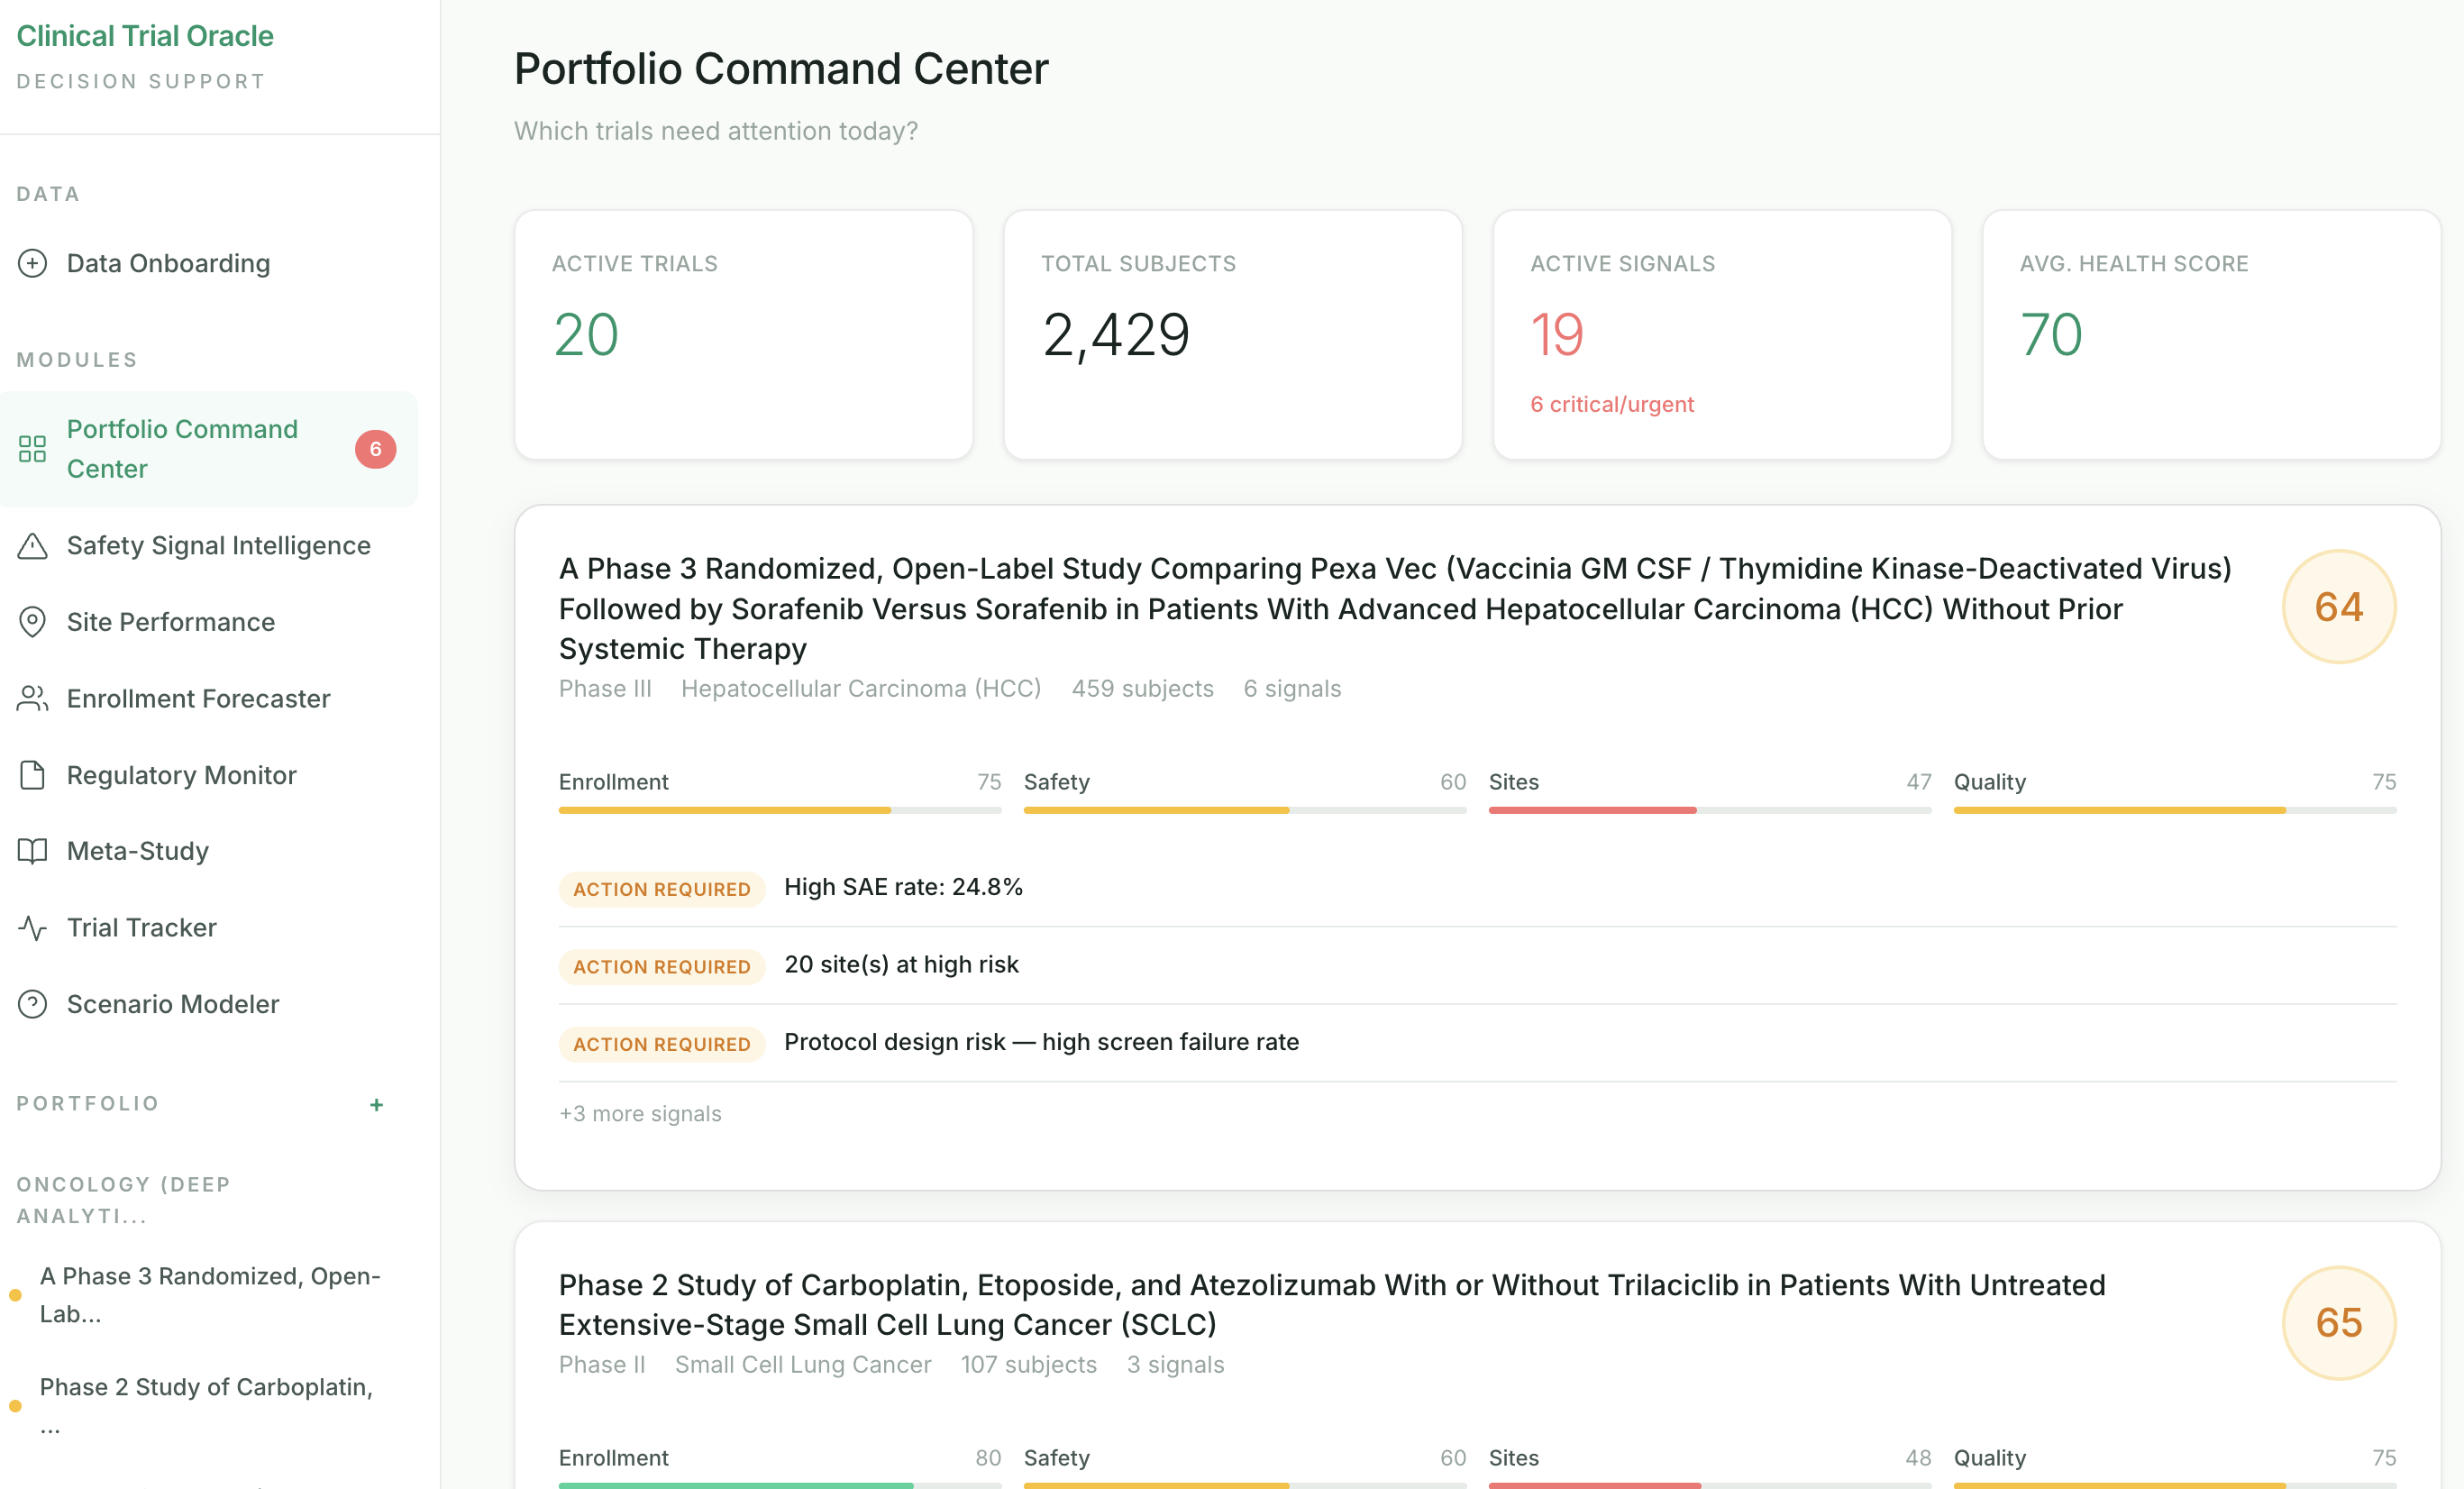Select Portfolio Command Center in the sidebar

[208, 449]
